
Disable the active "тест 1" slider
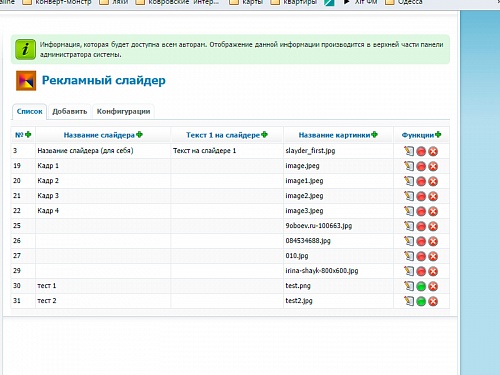coord(421,286)
